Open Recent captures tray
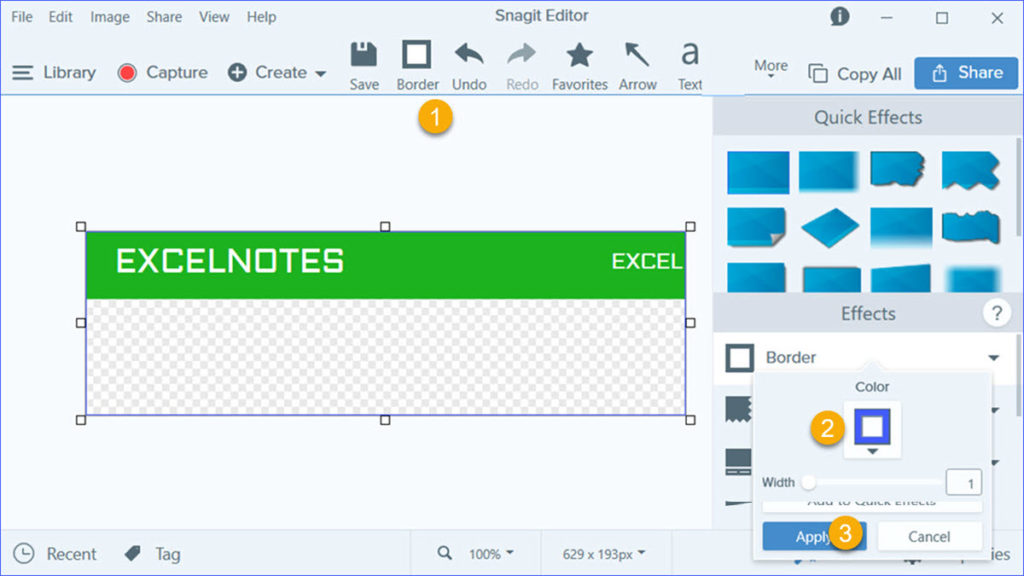The width and height of the screenshot is (1024, 576). (56, 554)
